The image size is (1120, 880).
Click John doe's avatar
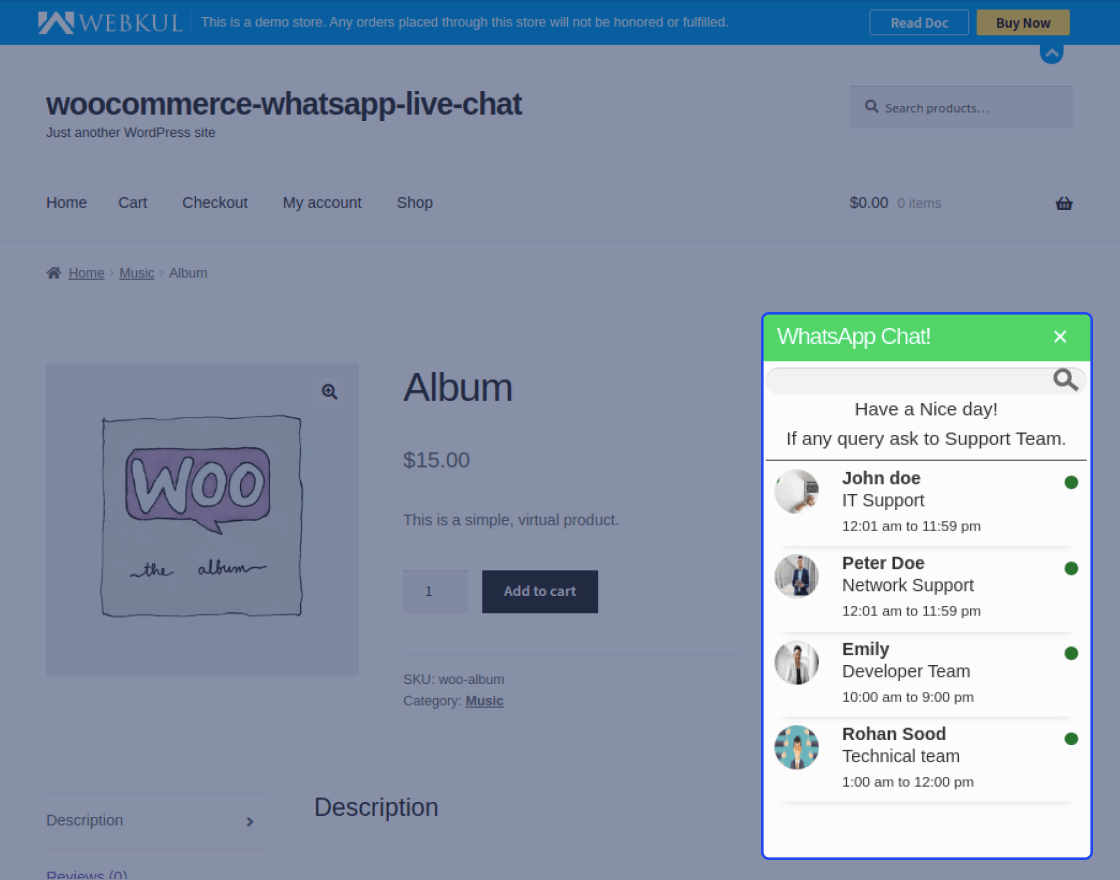tap(796, 491)
